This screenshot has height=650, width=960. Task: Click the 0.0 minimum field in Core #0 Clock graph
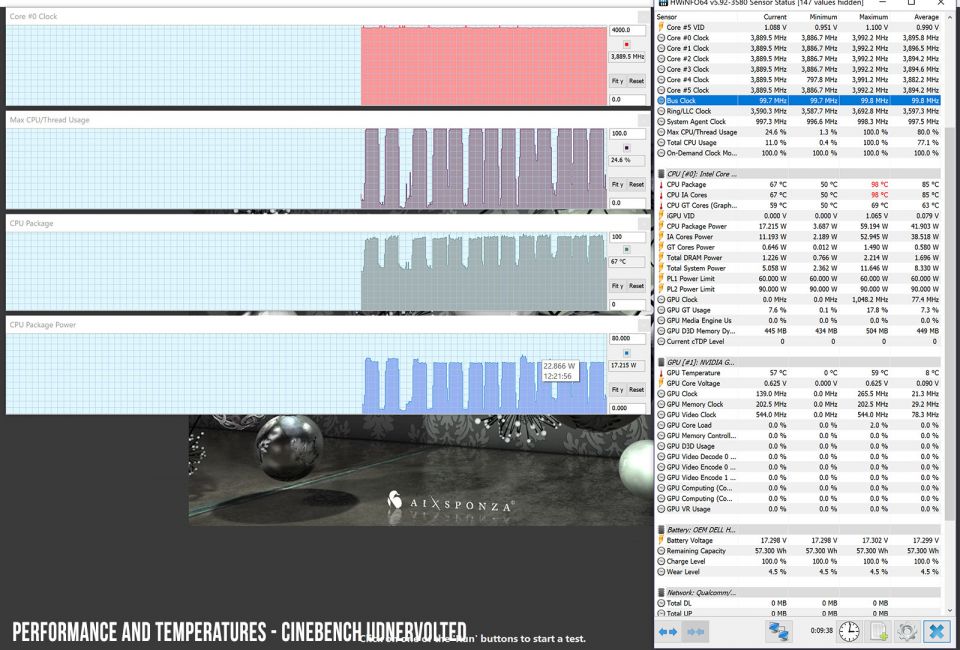[628, 99]
